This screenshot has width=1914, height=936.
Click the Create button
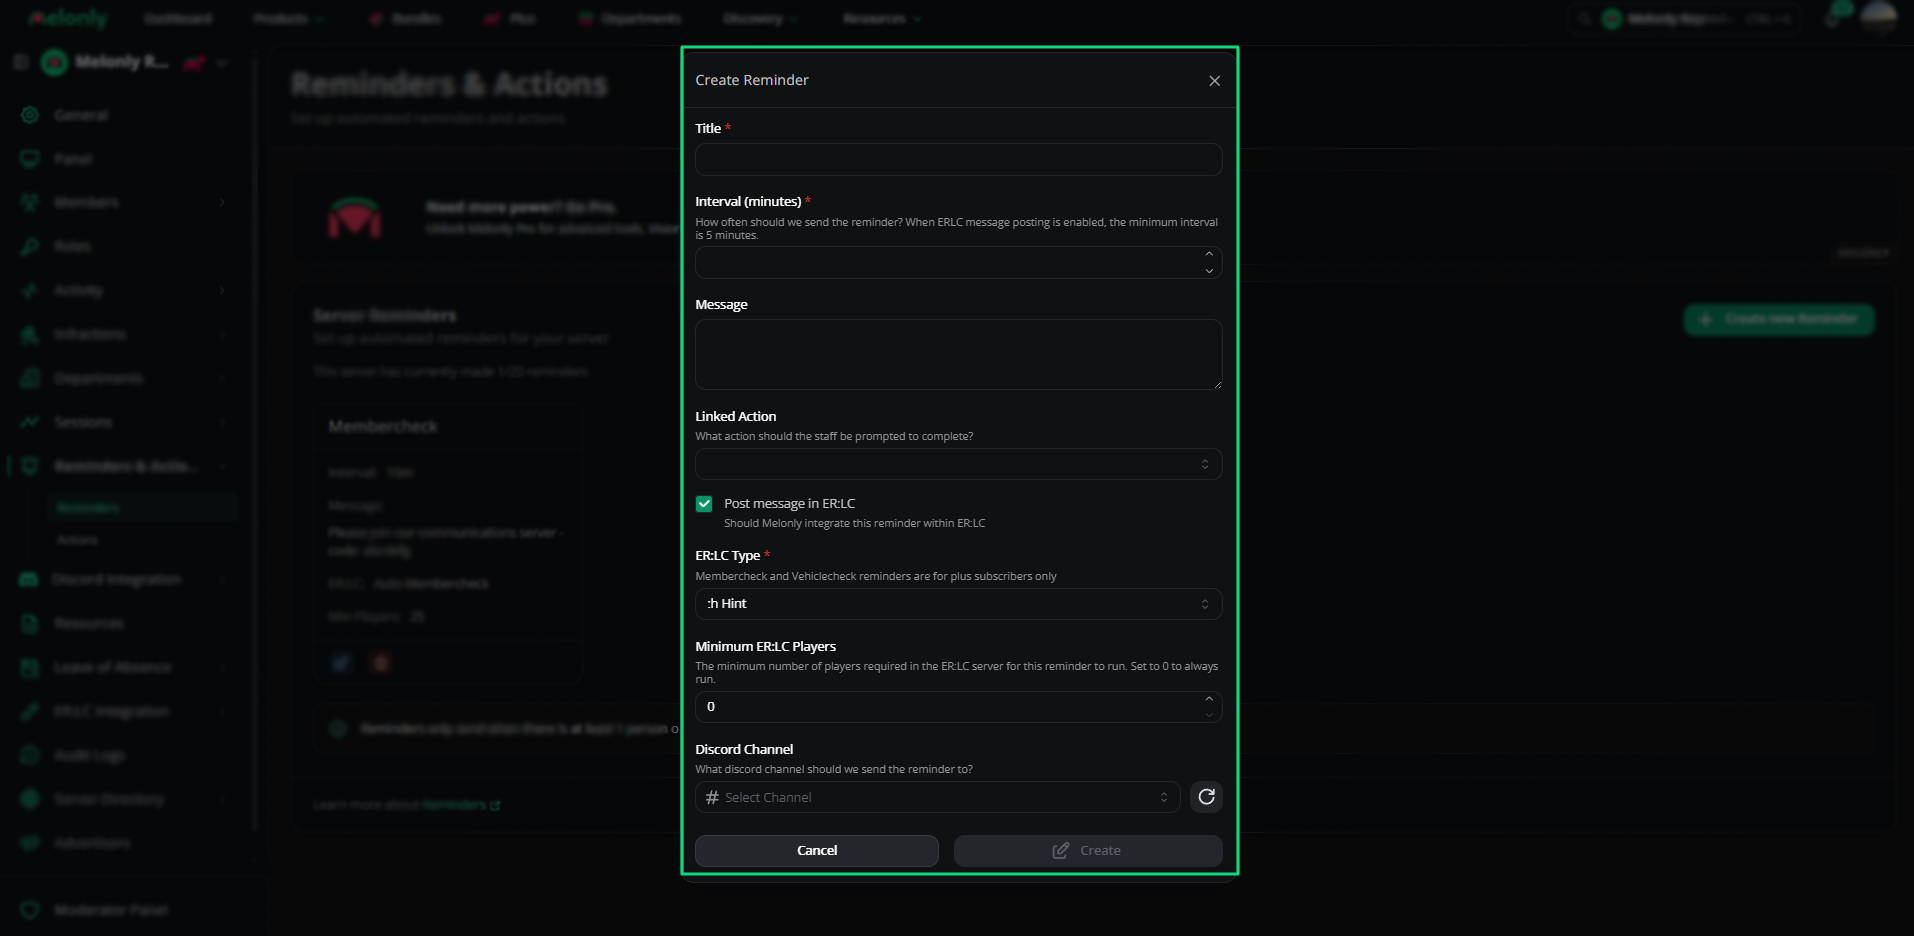pyautogui.click(x=1088, y=851)
